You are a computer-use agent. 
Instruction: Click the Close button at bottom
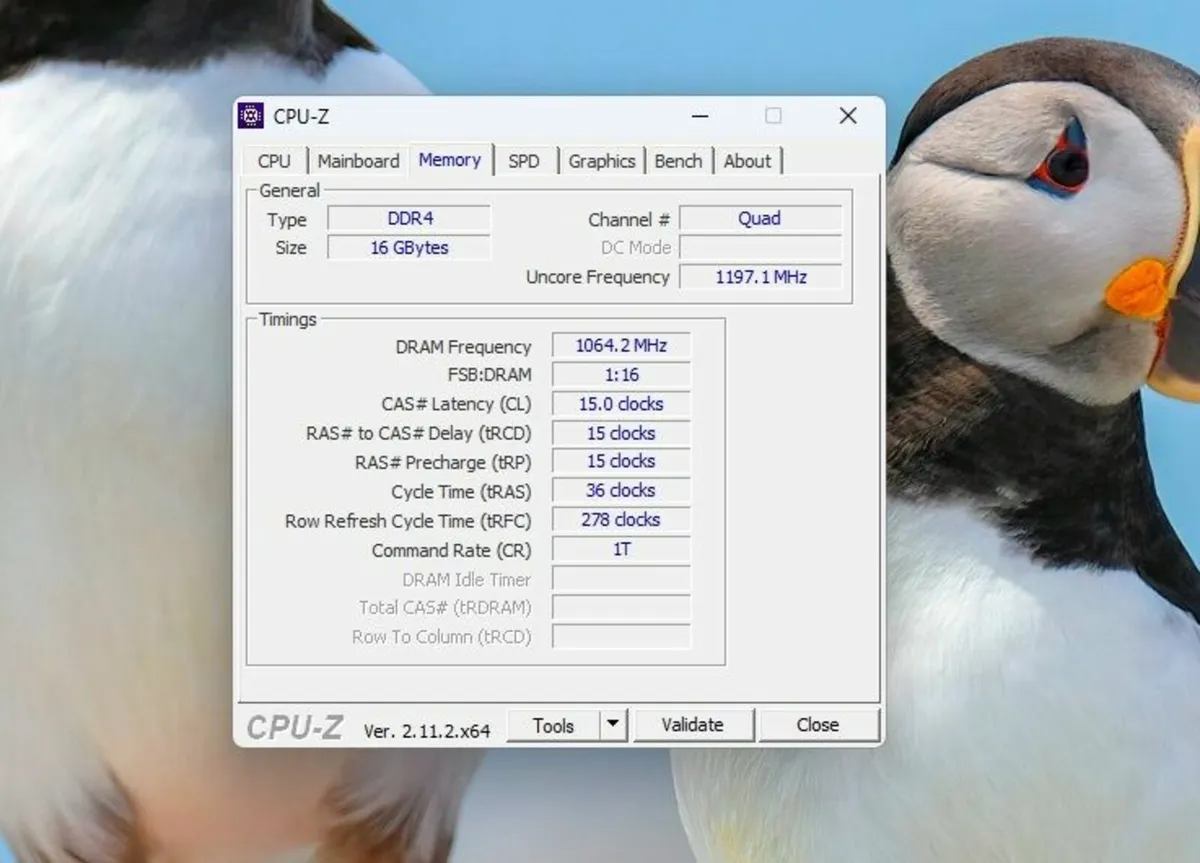(x=818, y=726)
